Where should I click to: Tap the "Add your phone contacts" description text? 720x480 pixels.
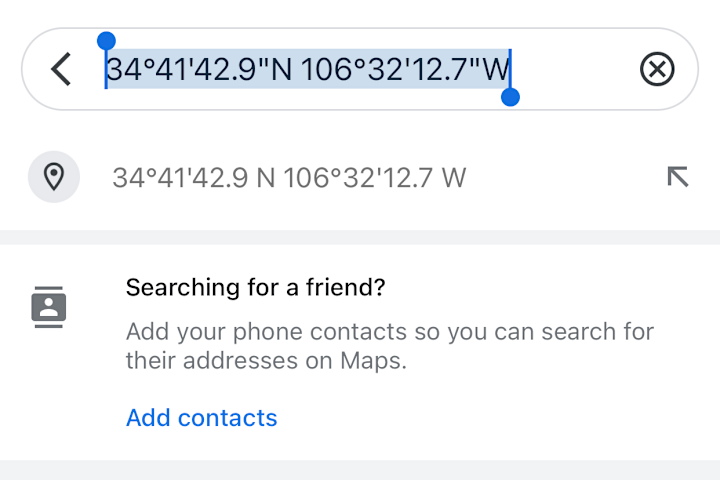389,346
